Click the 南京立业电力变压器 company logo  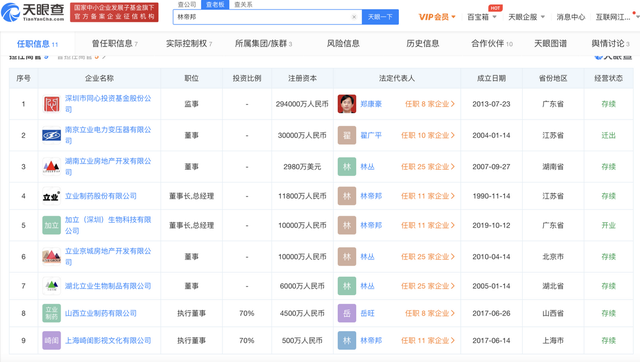click(51, 135)
